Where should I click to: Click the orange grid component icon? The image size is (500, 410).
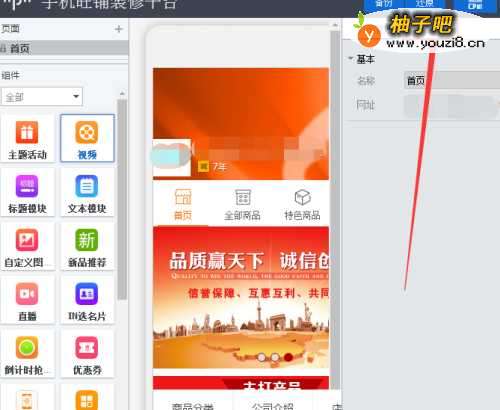[x=87, y=400]
